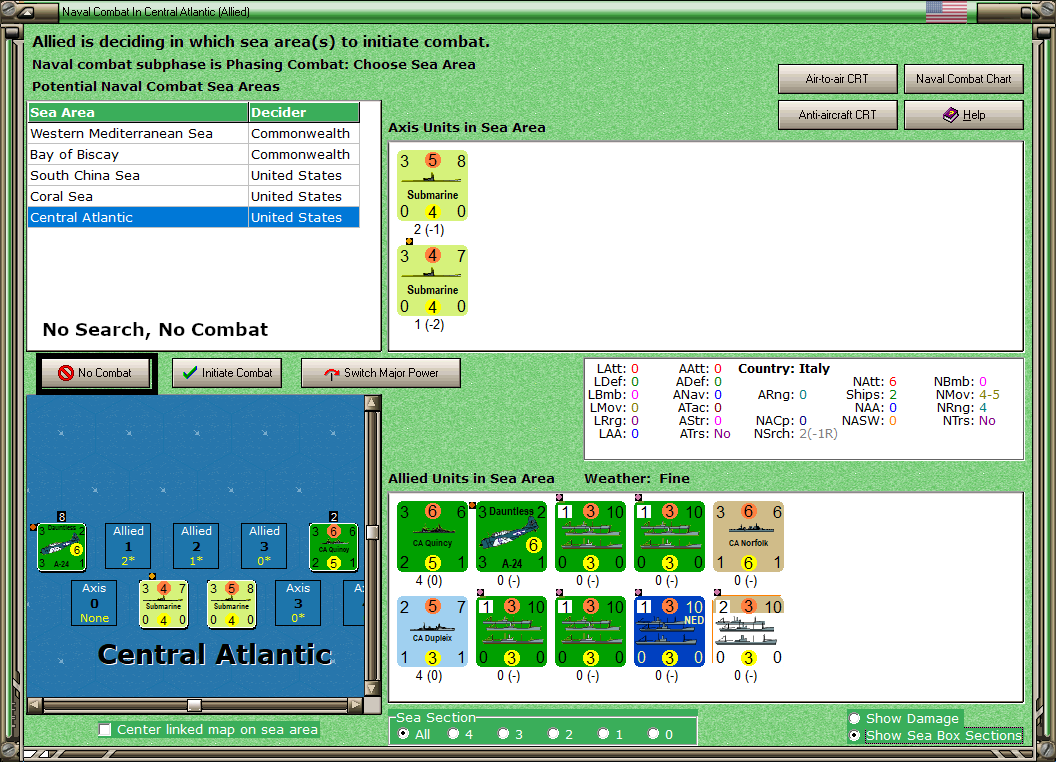Enable Center linked map on sea area
Image resolution: width=1056 pixels, height=762 pixels.
tap(105, 730)
